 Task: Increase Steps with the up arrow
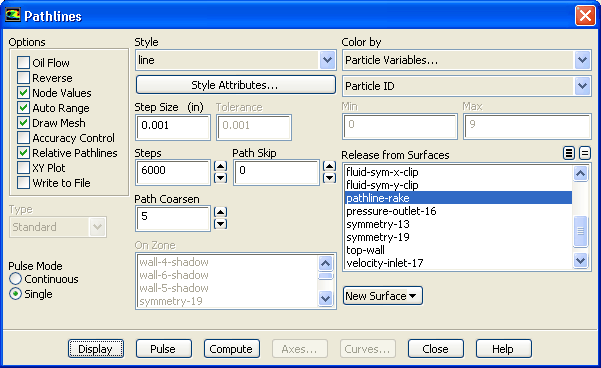point(220,166)
